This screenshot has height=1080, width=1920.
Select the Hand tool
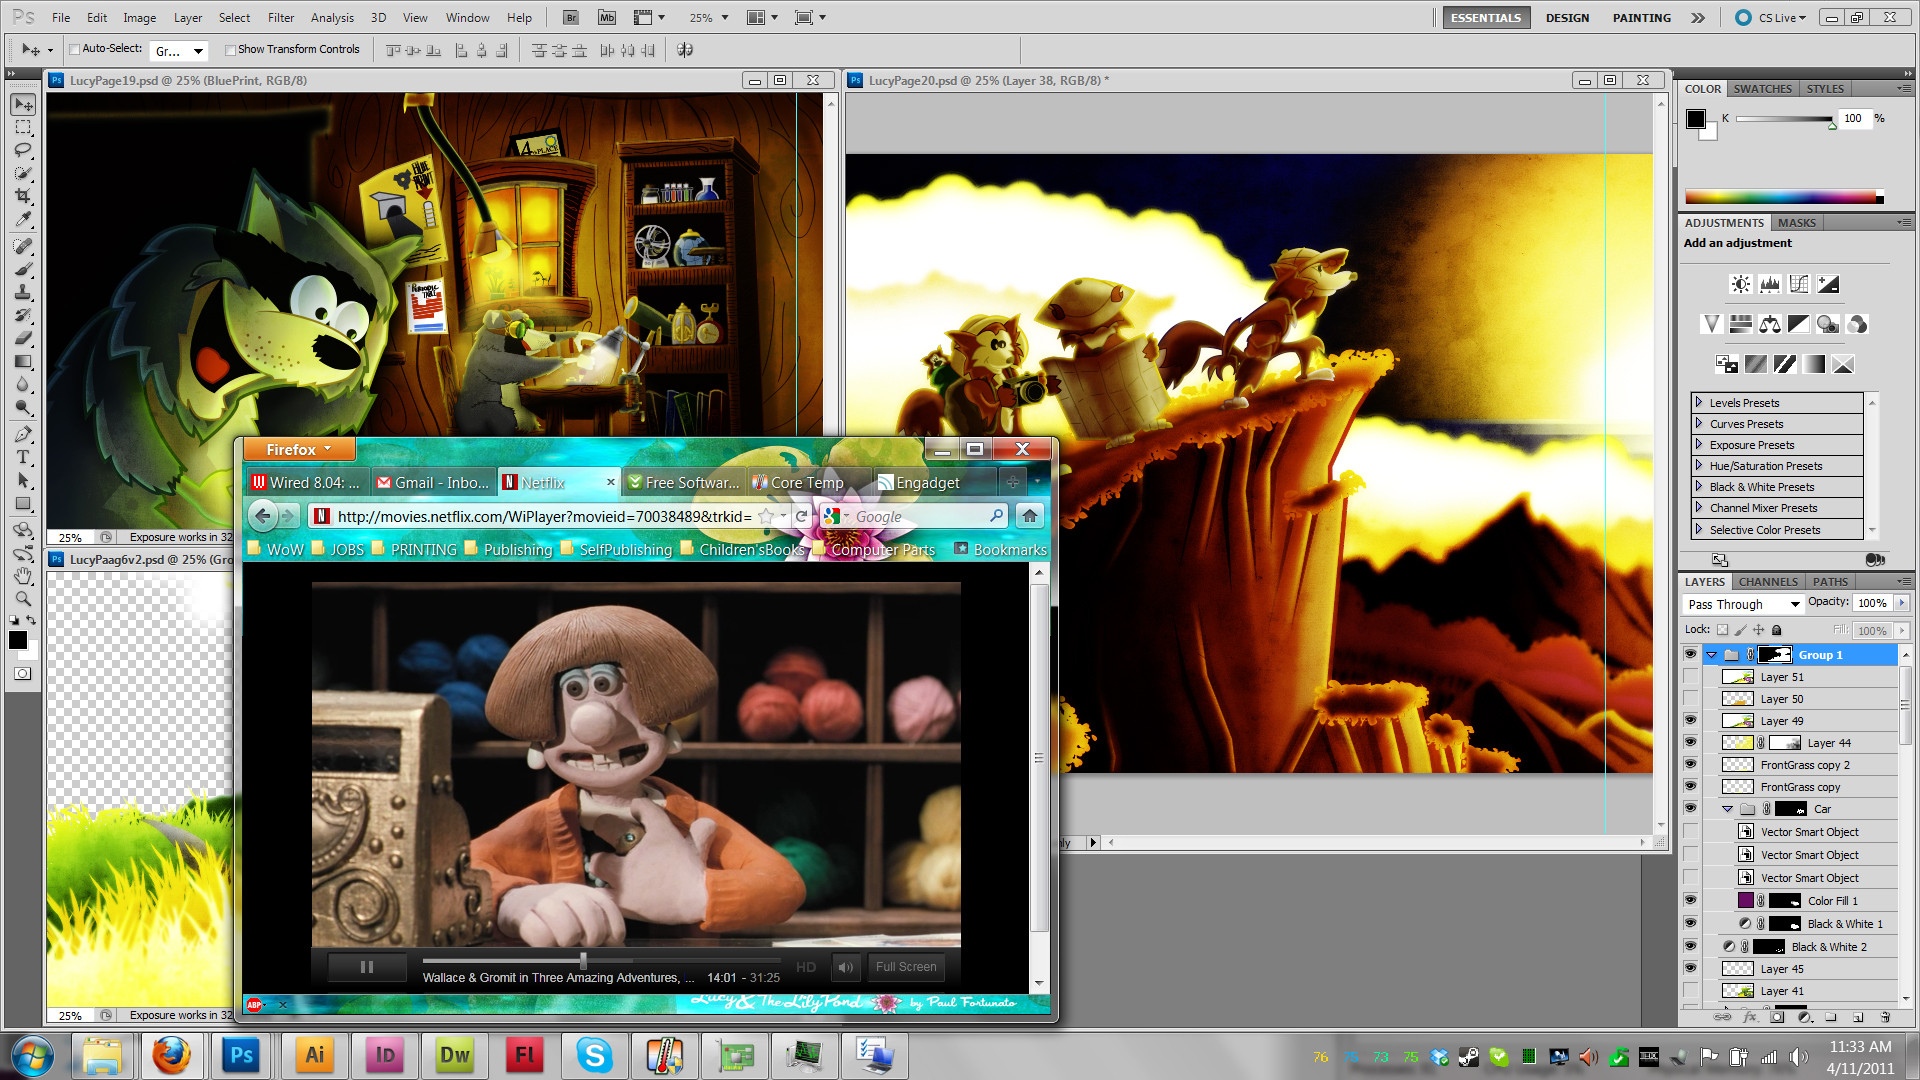(x=23, y=576)
